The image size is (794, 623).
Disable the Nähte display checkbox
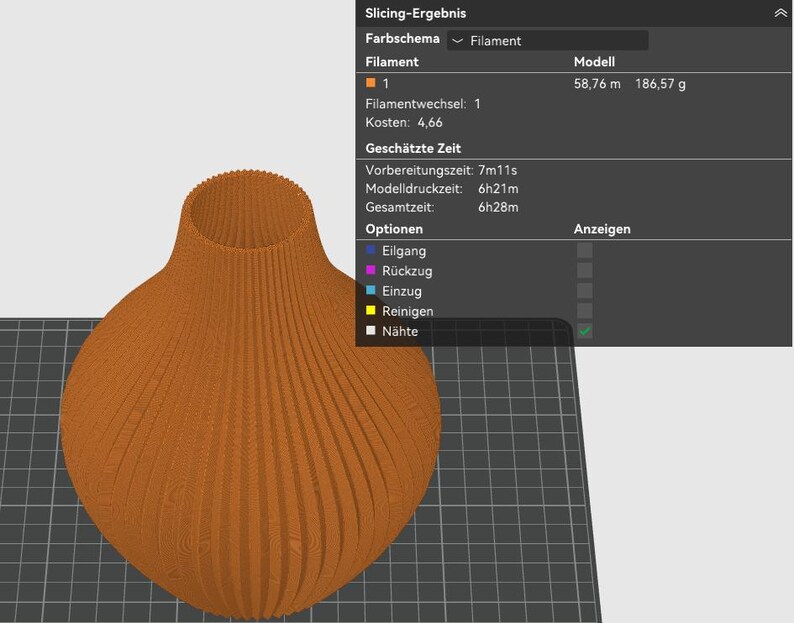[x=584, y=331]
